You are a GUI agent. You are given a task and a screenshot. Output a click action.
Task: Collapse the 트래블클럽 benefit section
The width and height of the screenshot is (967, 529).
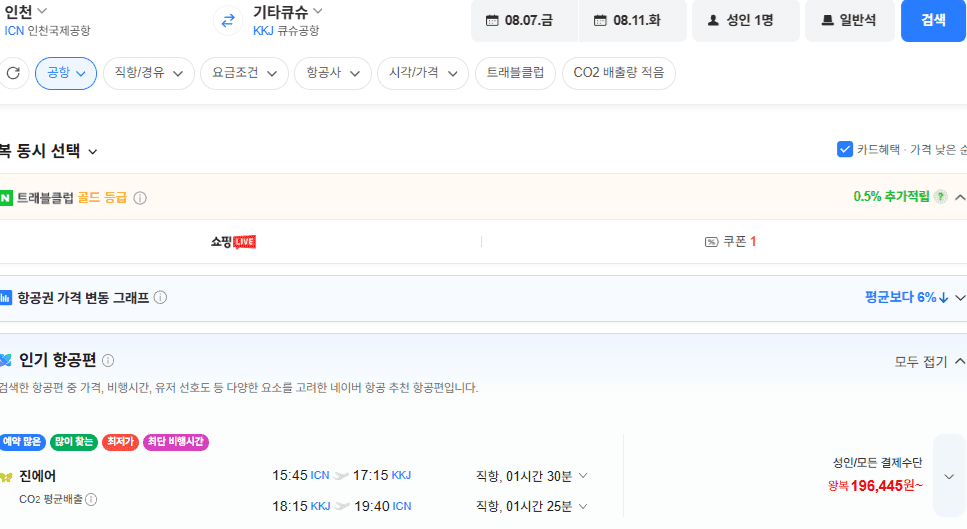click(x=960, y=197)
